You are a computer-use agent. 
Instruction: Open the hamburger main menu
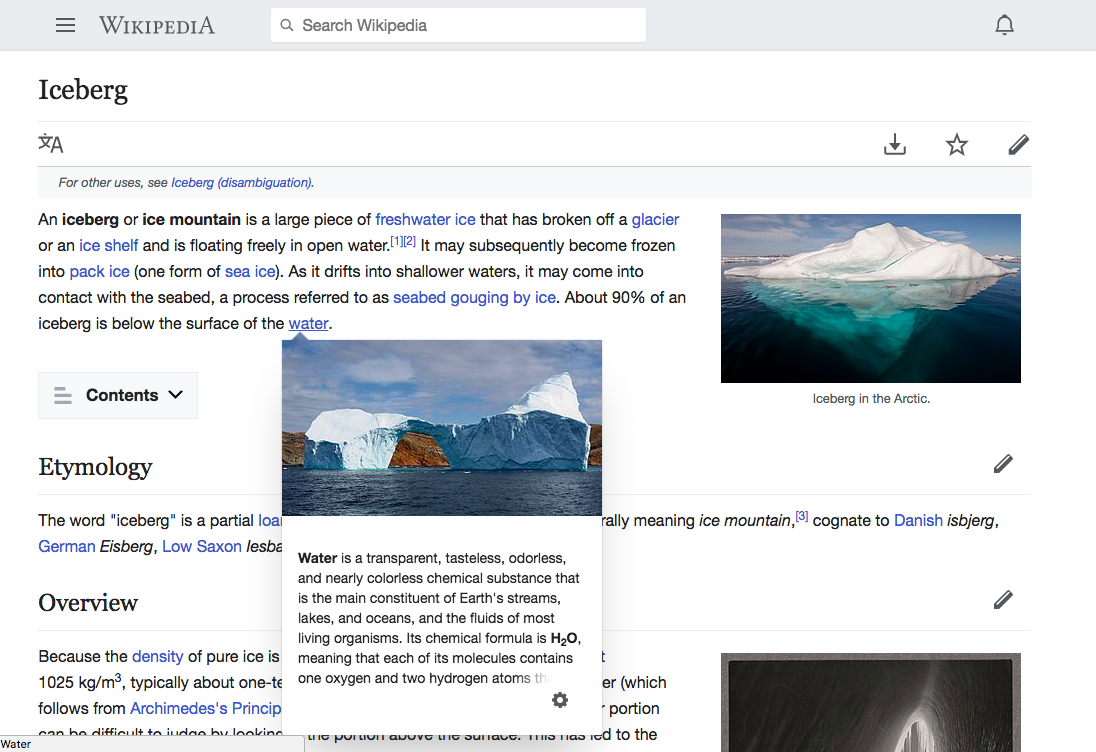(x=66, y=25)
